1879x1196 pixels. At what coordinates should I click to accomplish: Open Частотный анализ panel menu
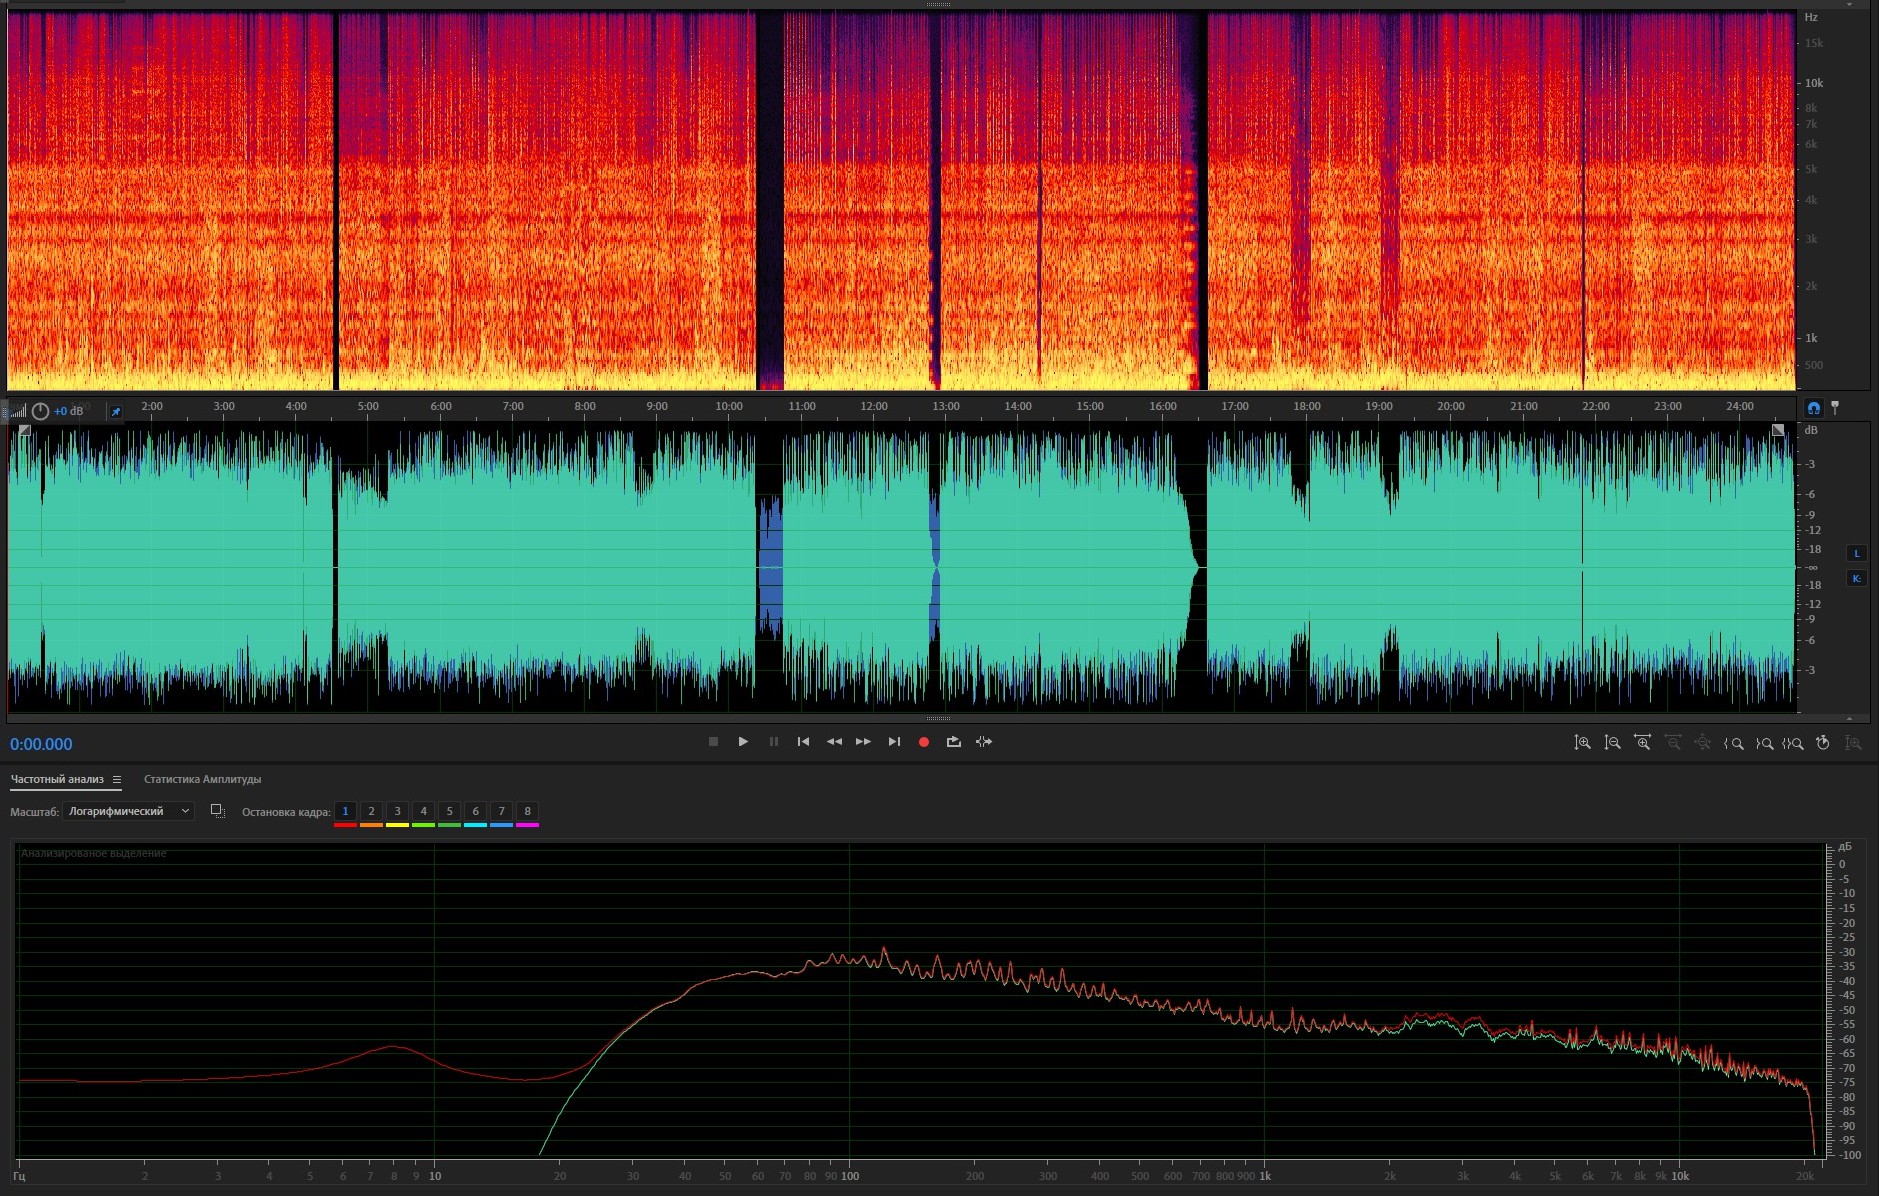(117, 780)
